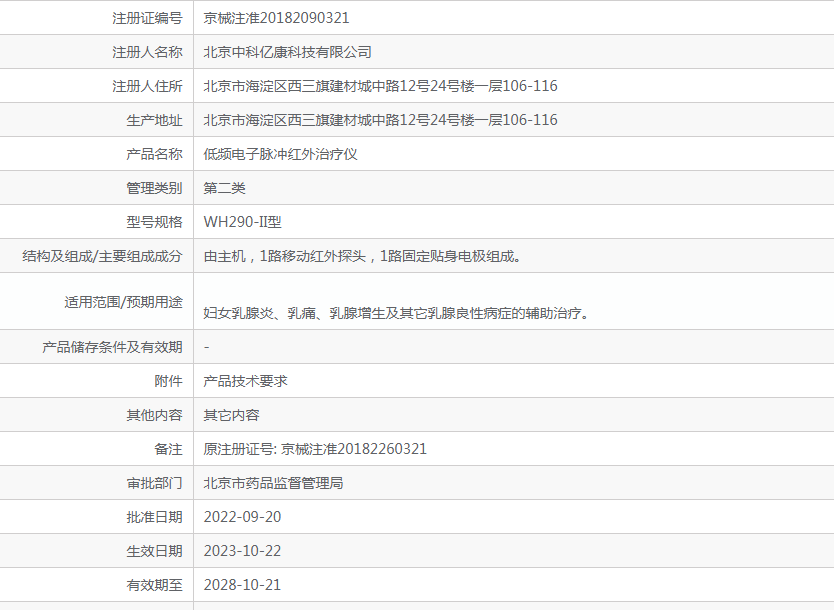Click the 结构及组成/主要组成成分 label
Screen dimensions: 834x610
click(x=102, y=256)
